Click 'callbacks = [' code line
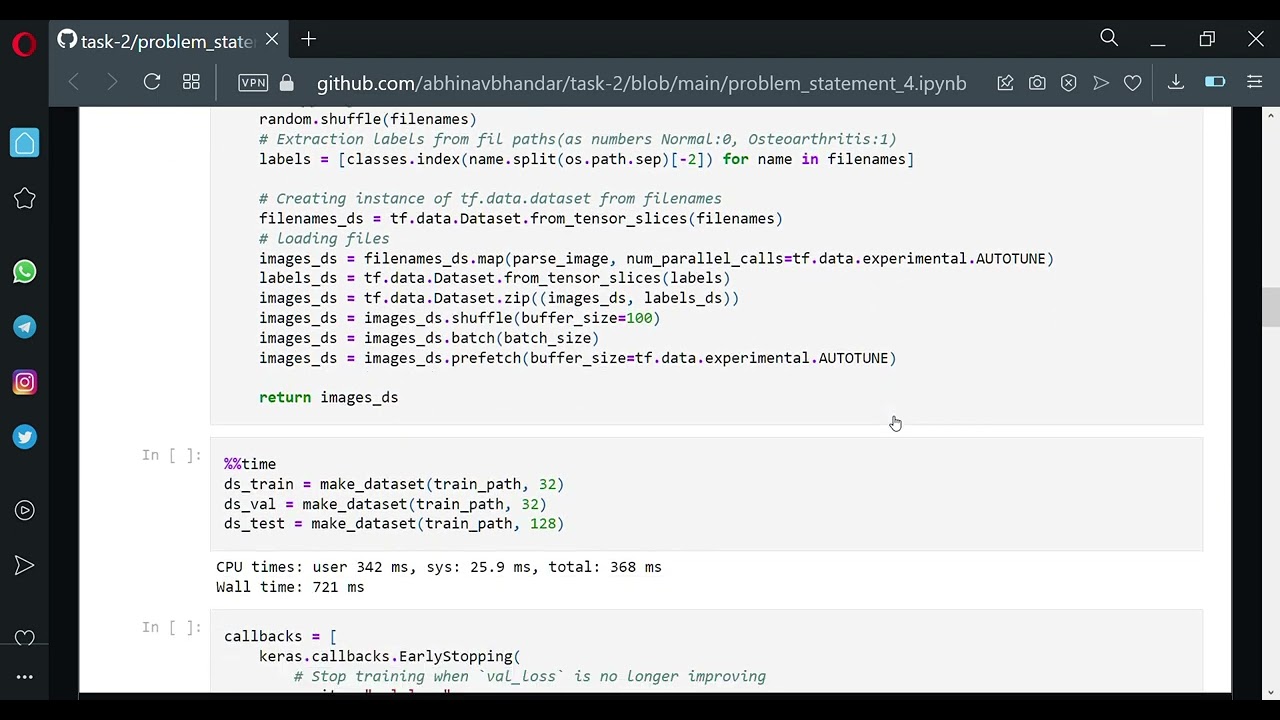The width and height of the screenshot is (1280, 720). coord(280,636)
